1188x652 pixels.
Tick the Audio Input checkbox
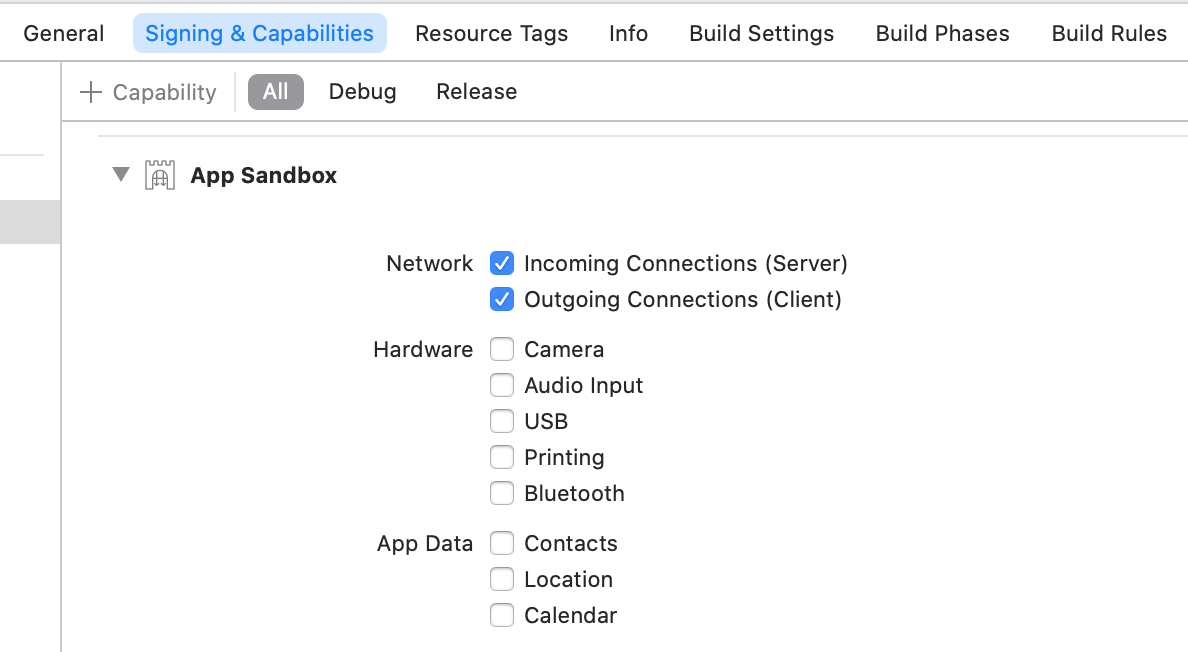(502, 386)
